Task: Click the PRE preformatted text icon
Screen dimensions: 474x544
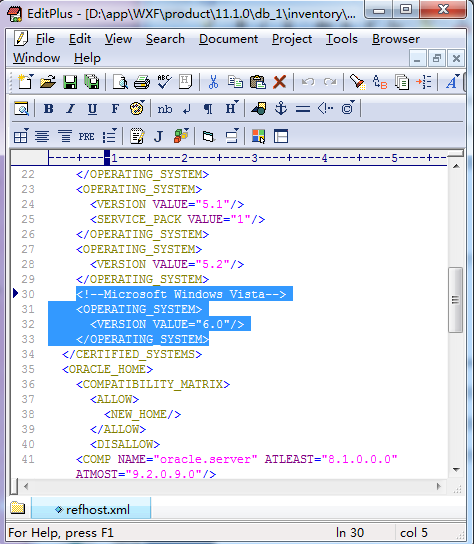Action: coord(86,137)
